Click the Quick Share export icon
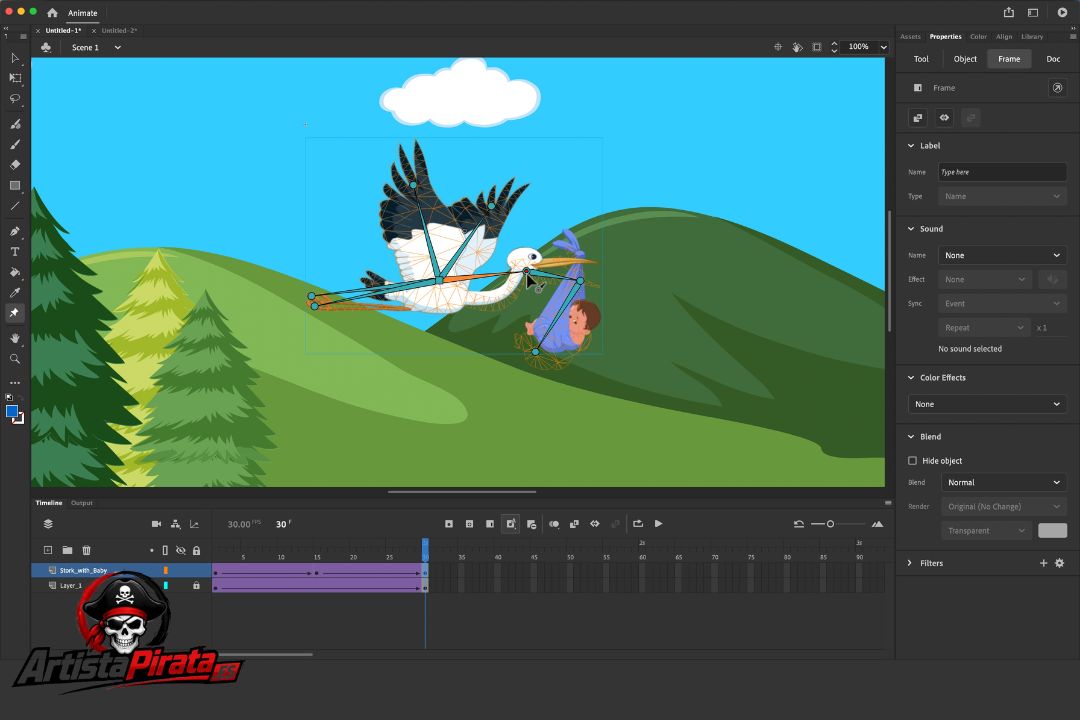The image size is (1080, 720). [1008, 12]
